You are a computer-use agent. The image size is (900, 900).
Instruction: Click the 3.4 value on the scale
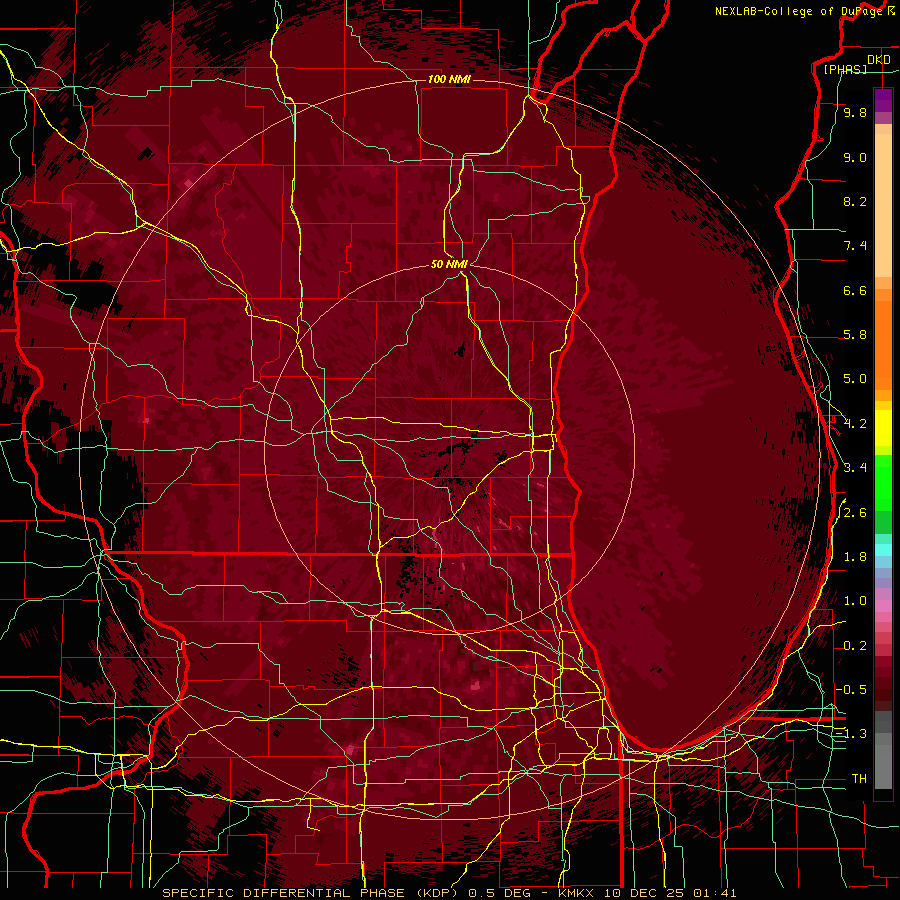pyautogui.click(x=855, y=468)
